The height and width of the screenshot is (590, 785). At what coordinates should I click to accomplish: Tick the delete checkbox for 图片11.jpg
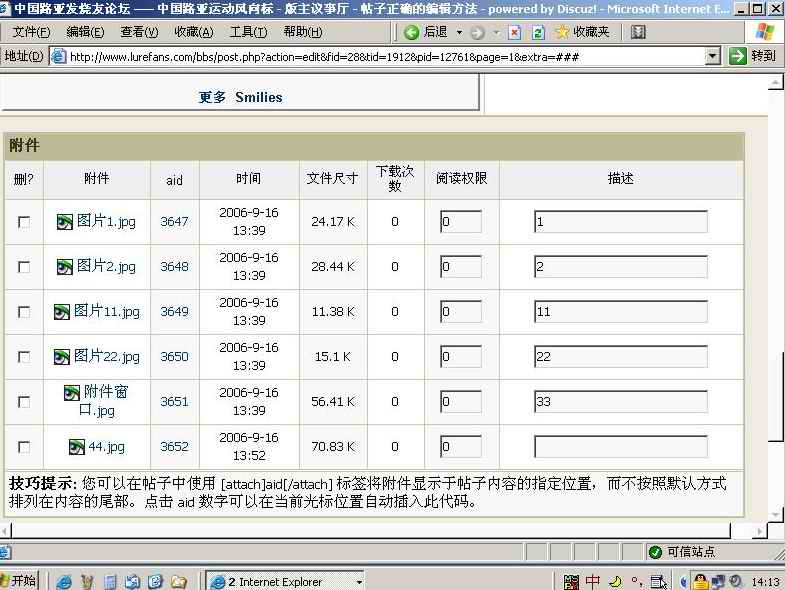point(24,312)
